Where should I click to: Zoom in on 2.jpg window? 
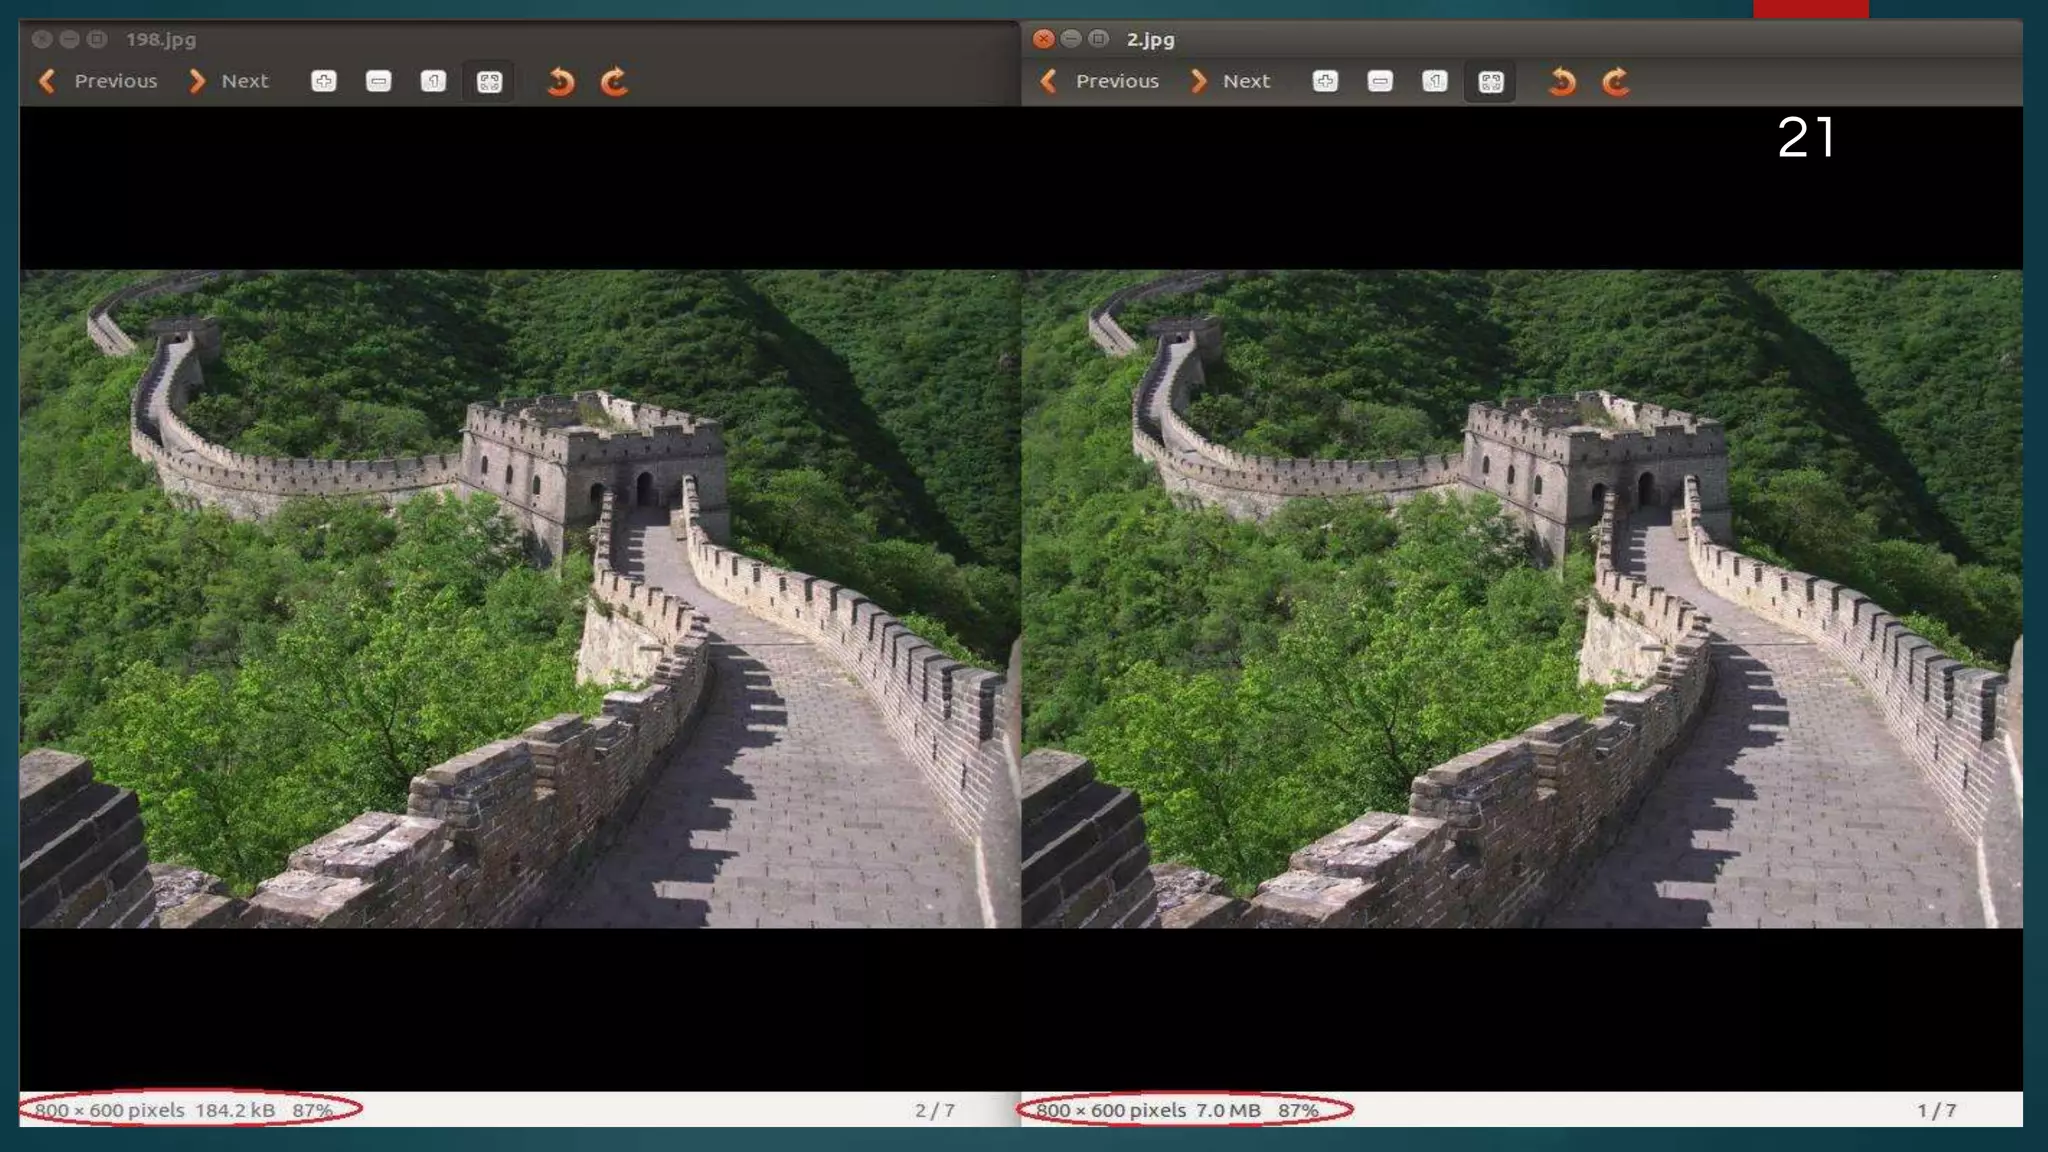pyautogui.click(x=1325, y=81)
